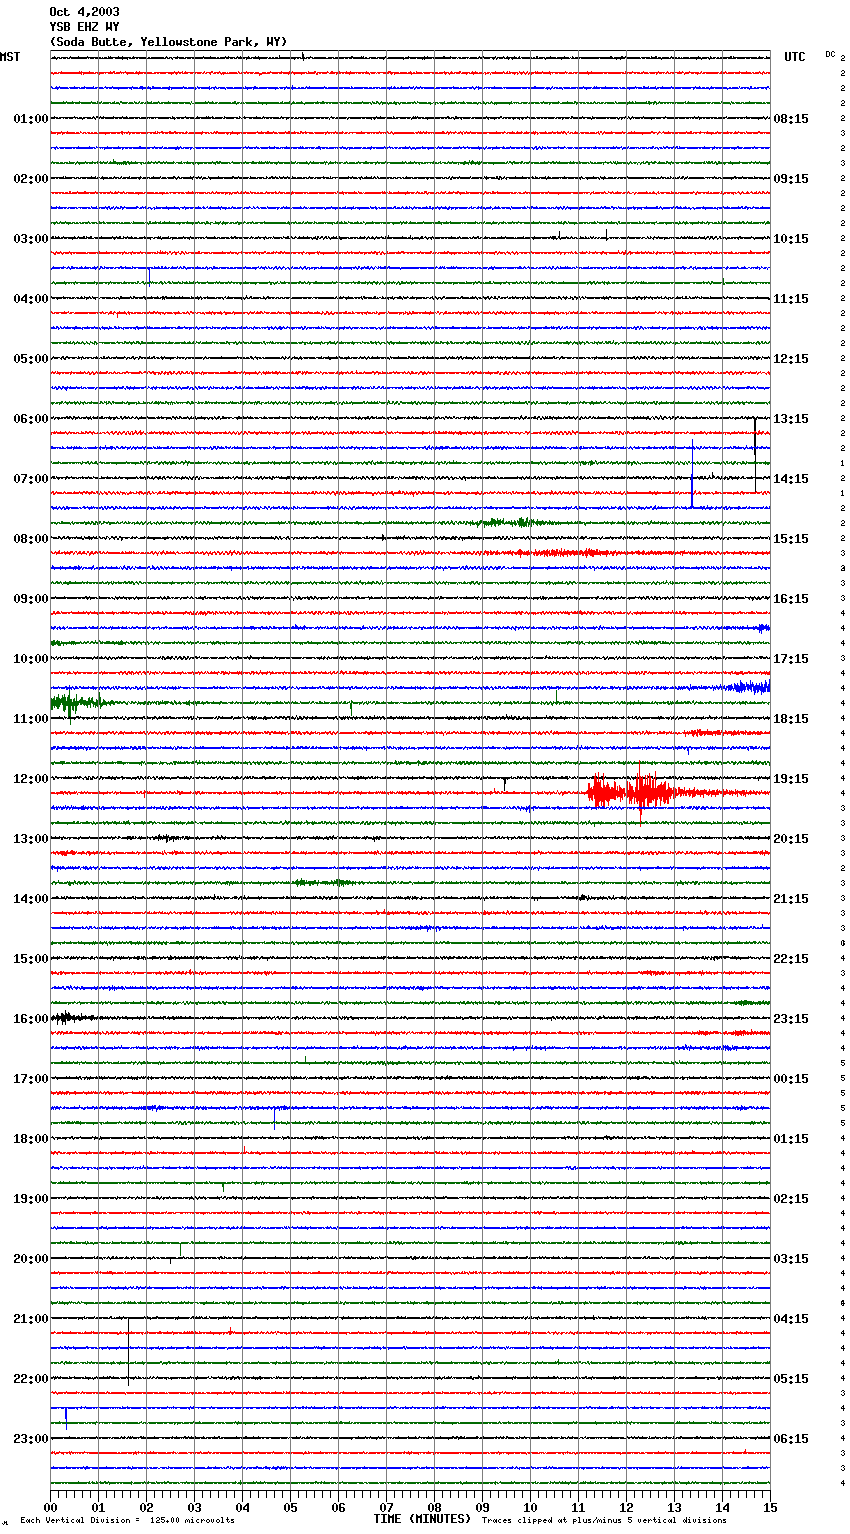Click the '08' minute tick label
850x1534 pixels.
tap(434, 1507)
